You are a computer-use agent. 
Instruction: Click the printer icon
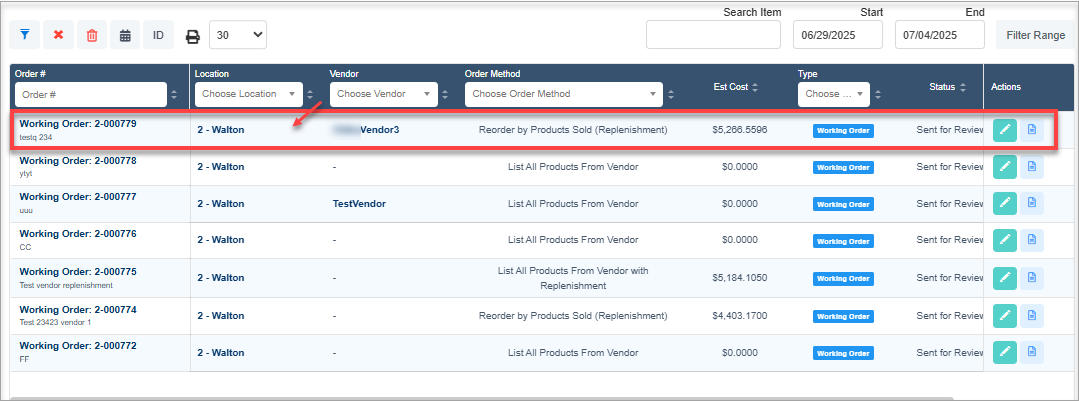tap(193, 36)
